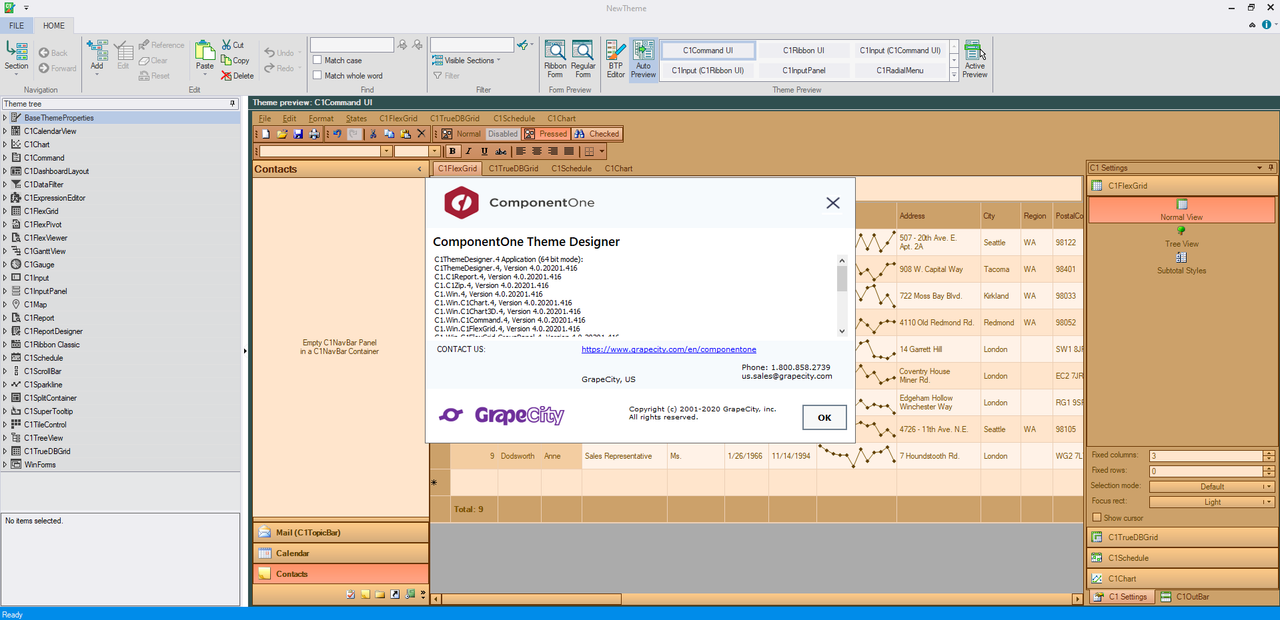1280x620 pixels.
Task: Open the Selection mode dropdown
Action: [1211, 486]
